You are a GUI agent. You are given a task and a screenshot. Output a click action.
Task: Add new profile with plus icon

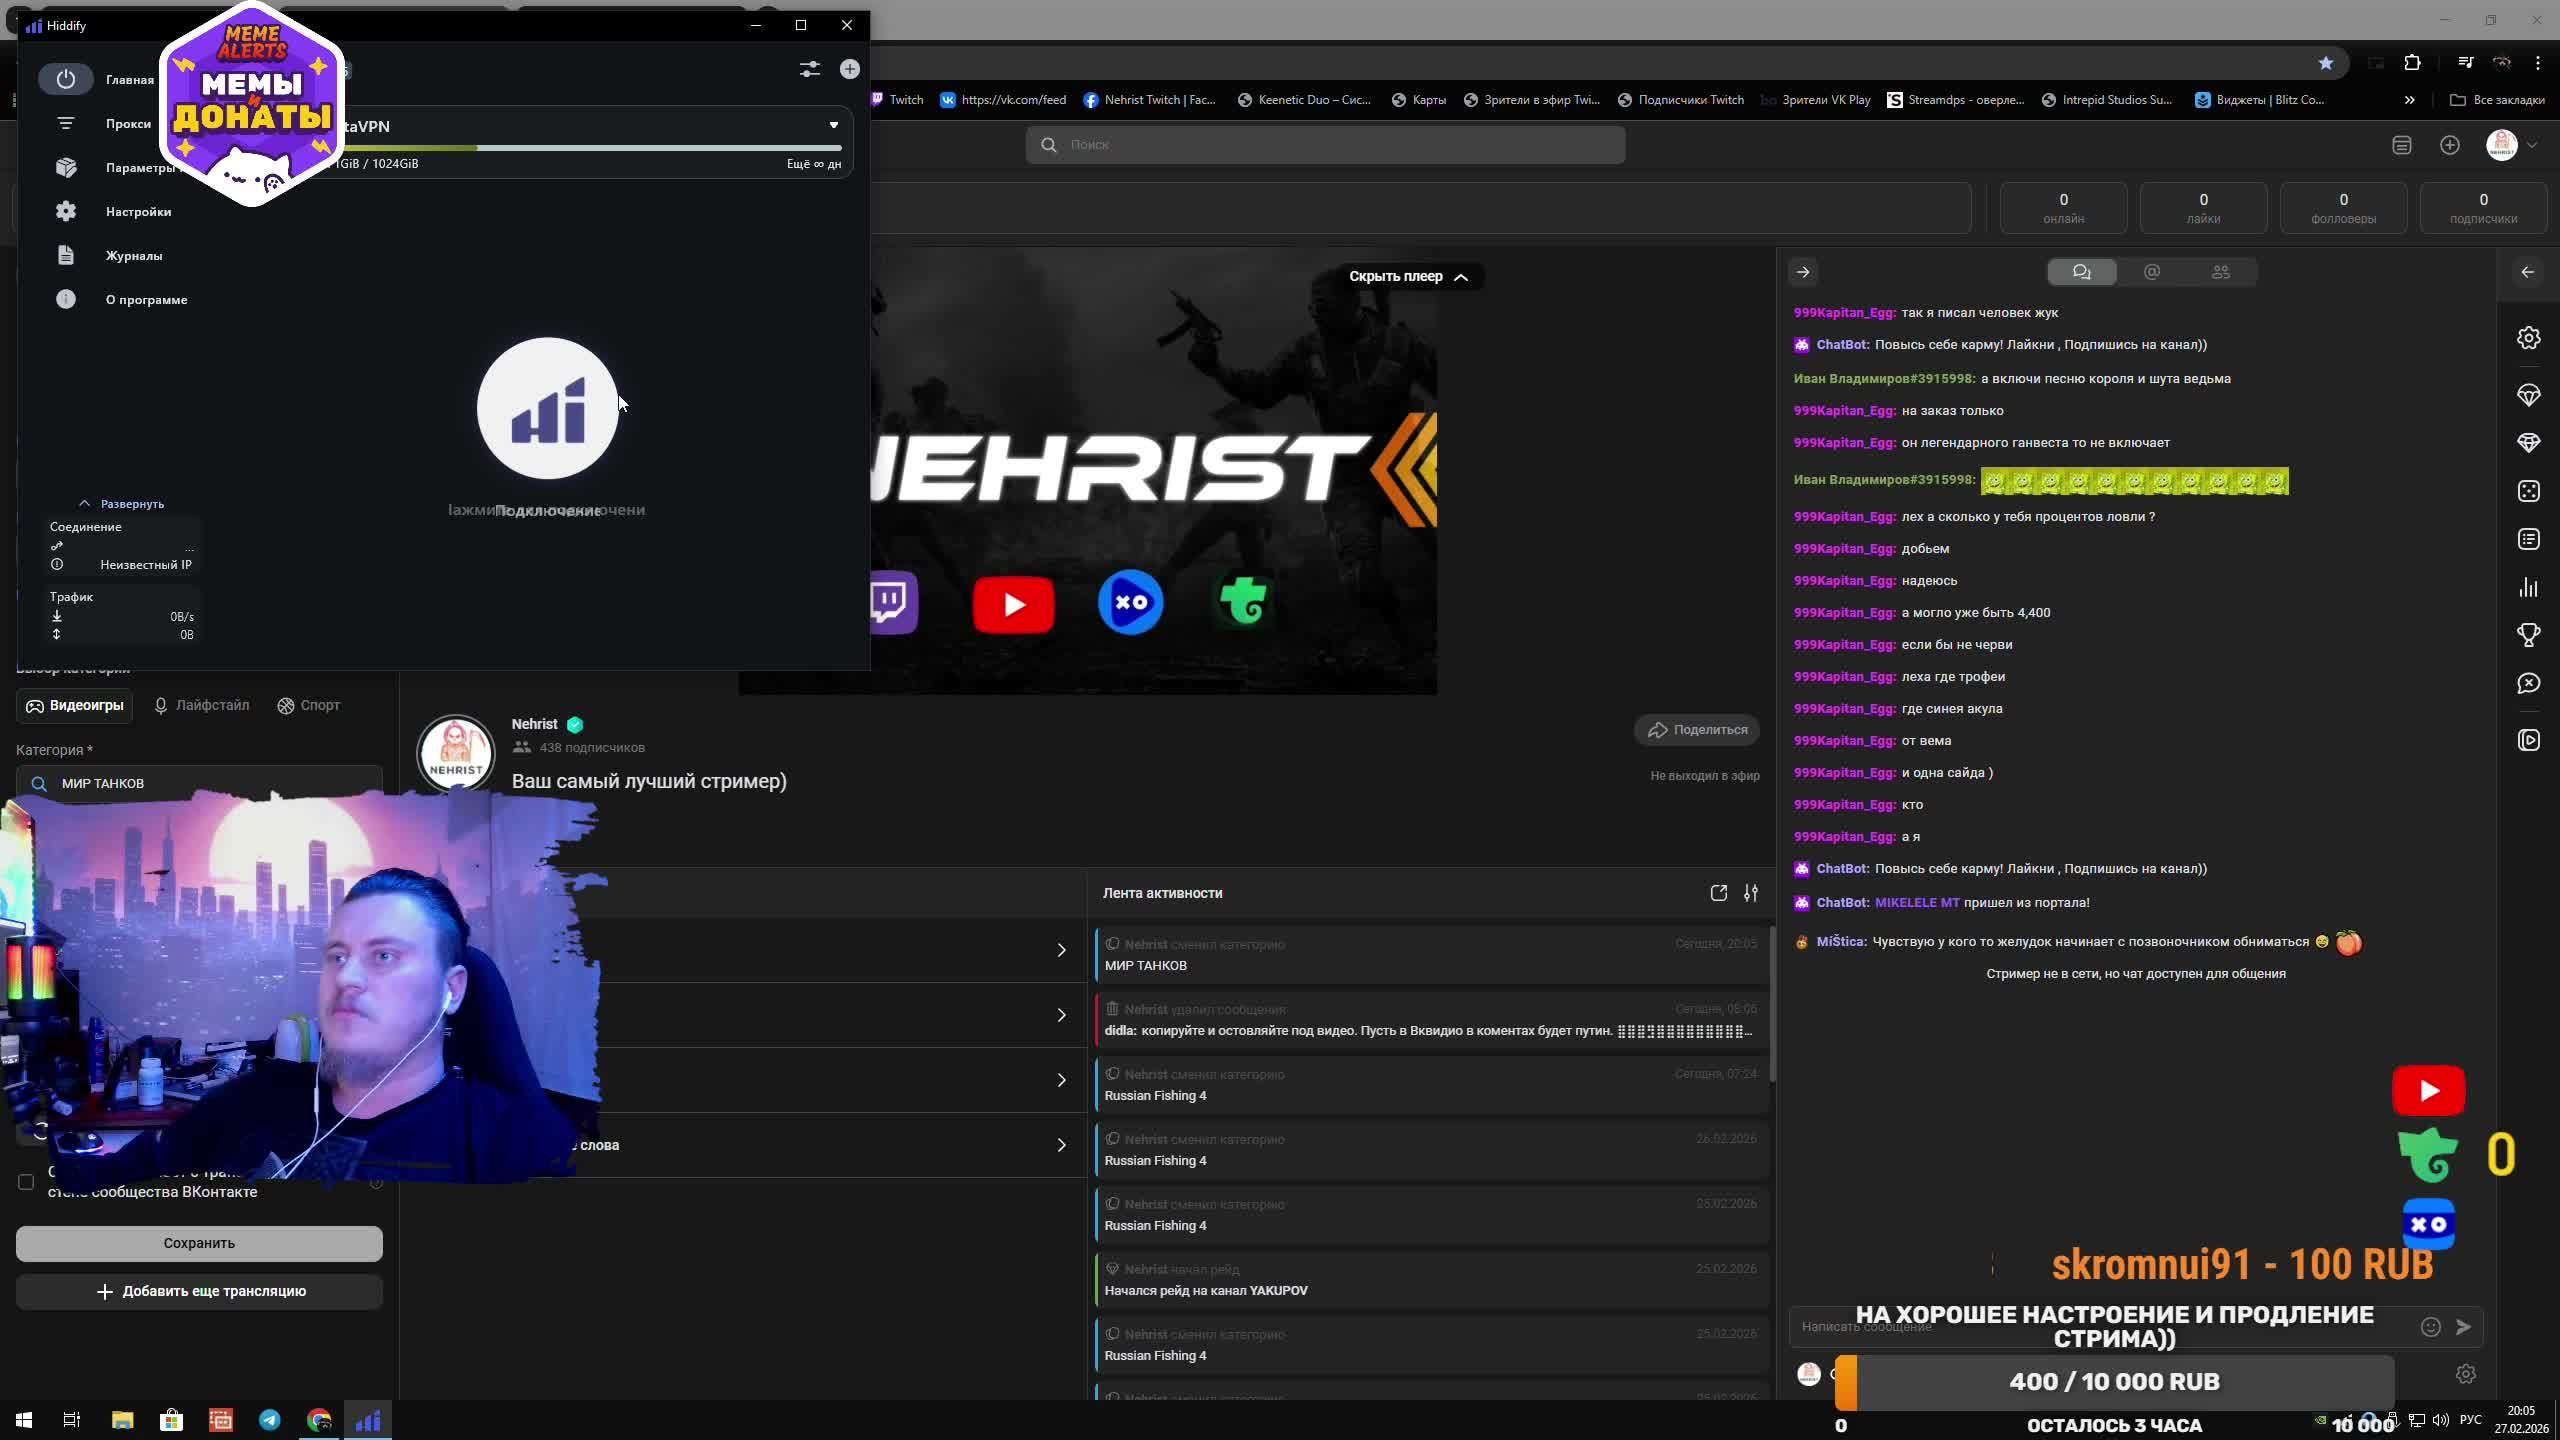click(849, 69)
